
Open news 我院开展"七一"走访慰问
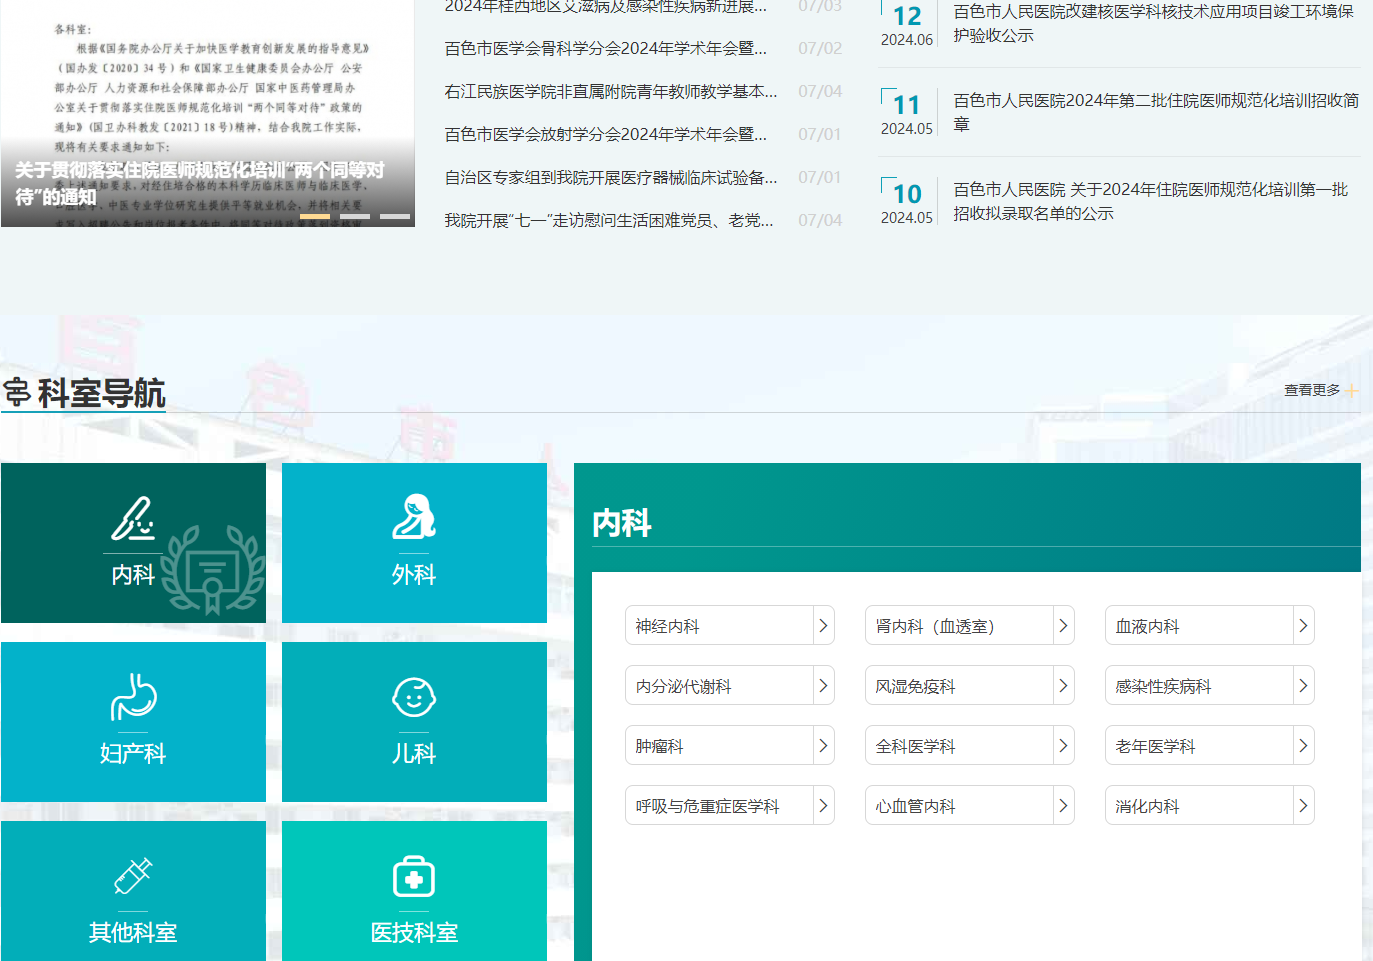coord(609,220)
